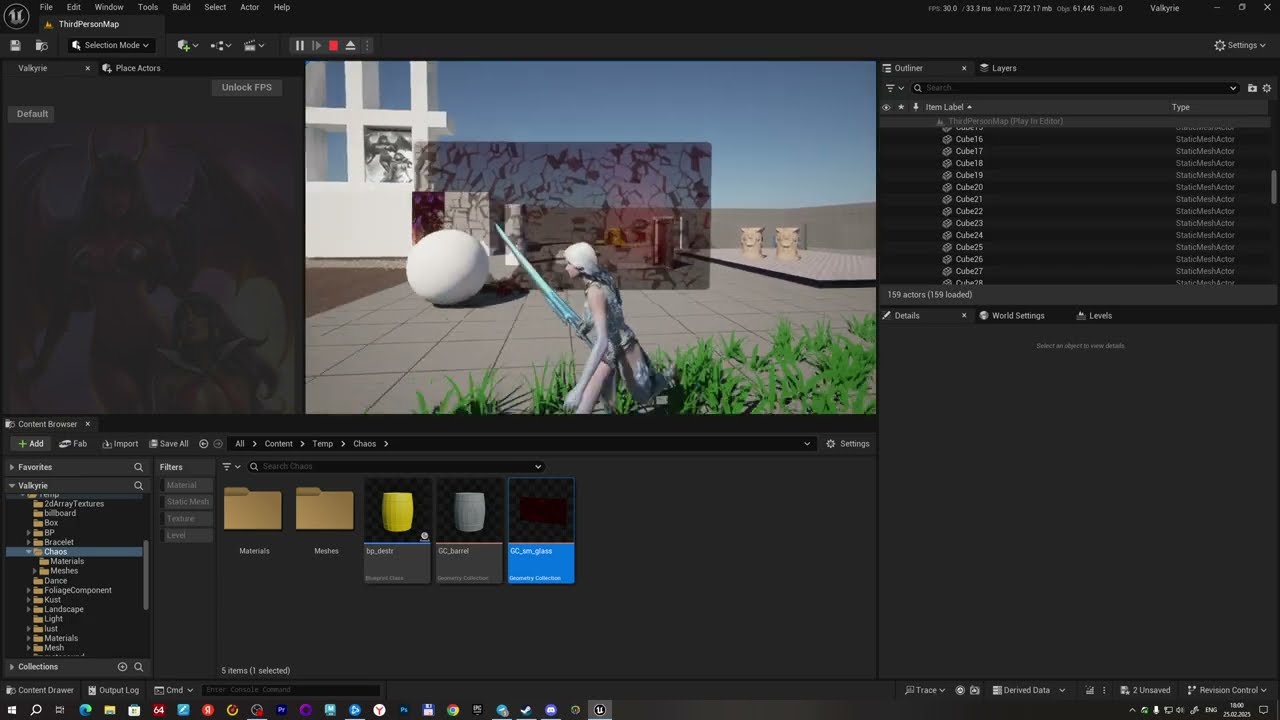The image size is (1280, 720).
Task: Click the Default button
Action: pos(32,114)
